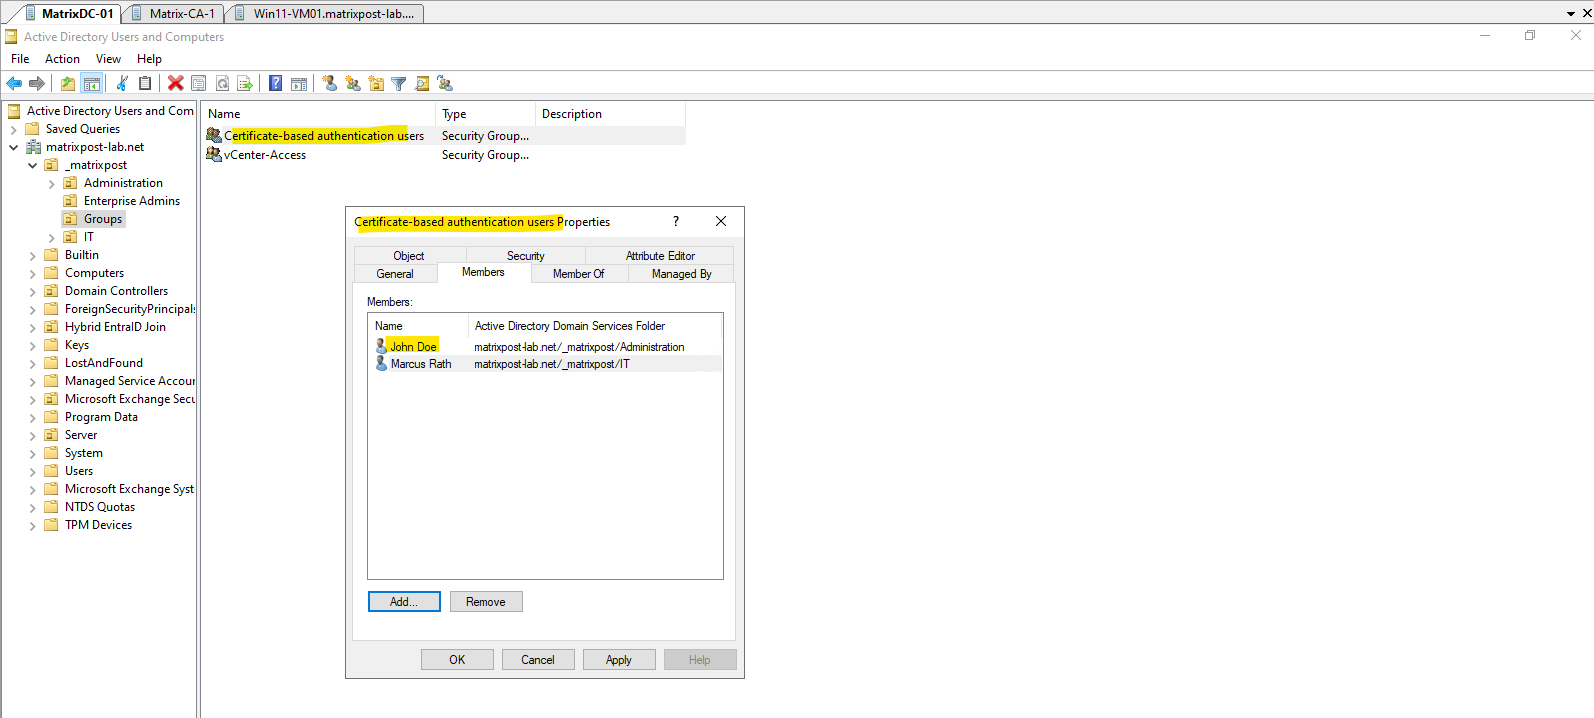This screenshot has width=1594, height=718.
Task: Click the Create new user icon
Action: (x=330, y=83)
